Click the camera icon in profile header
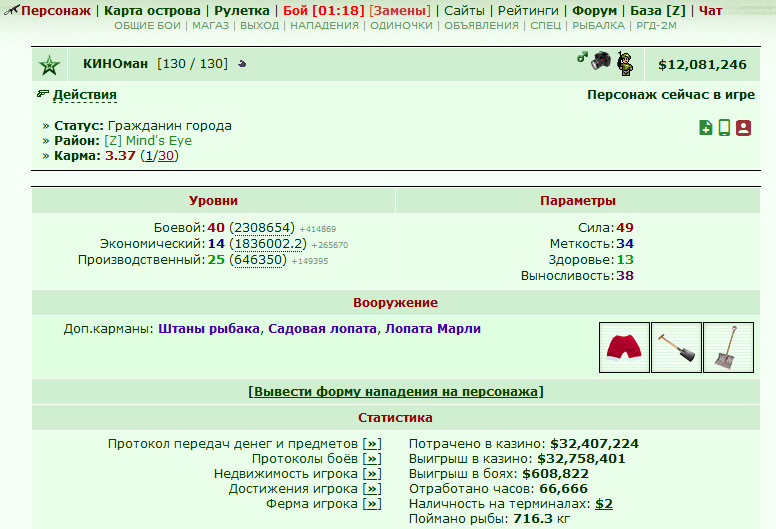 [601, 61]
